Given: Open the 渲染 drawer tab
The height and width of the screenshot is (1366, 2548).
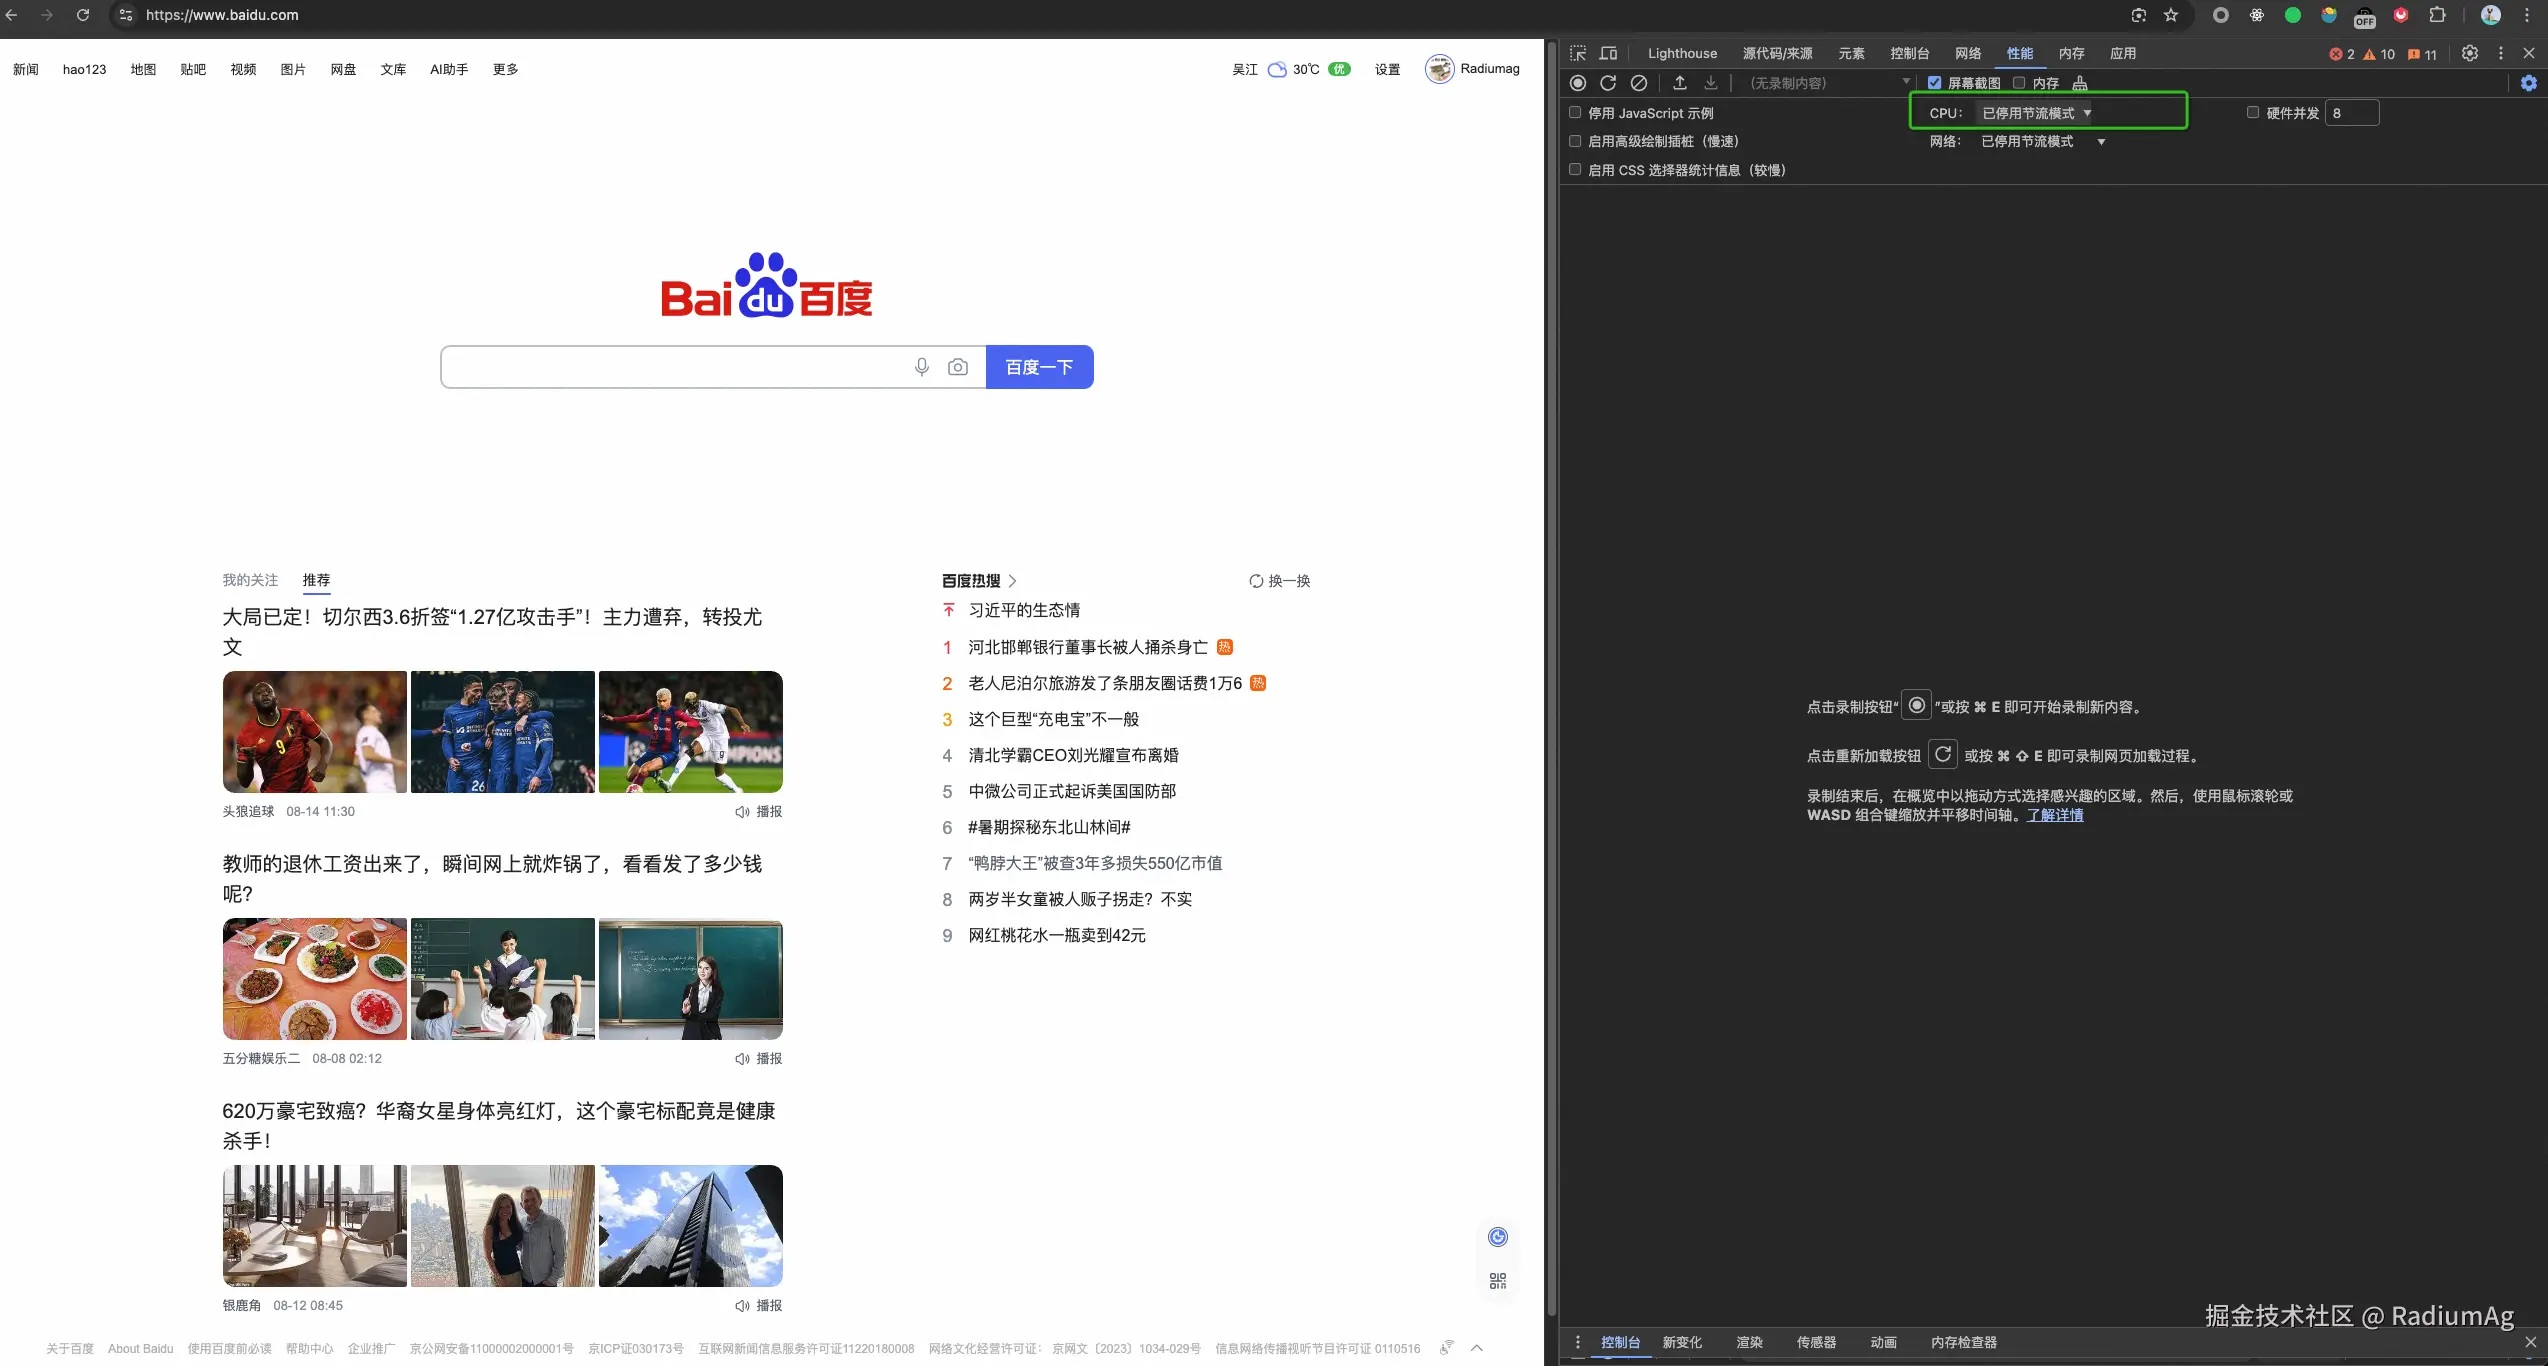Looking at the screenshot, I should (x=1749, y=1343).
